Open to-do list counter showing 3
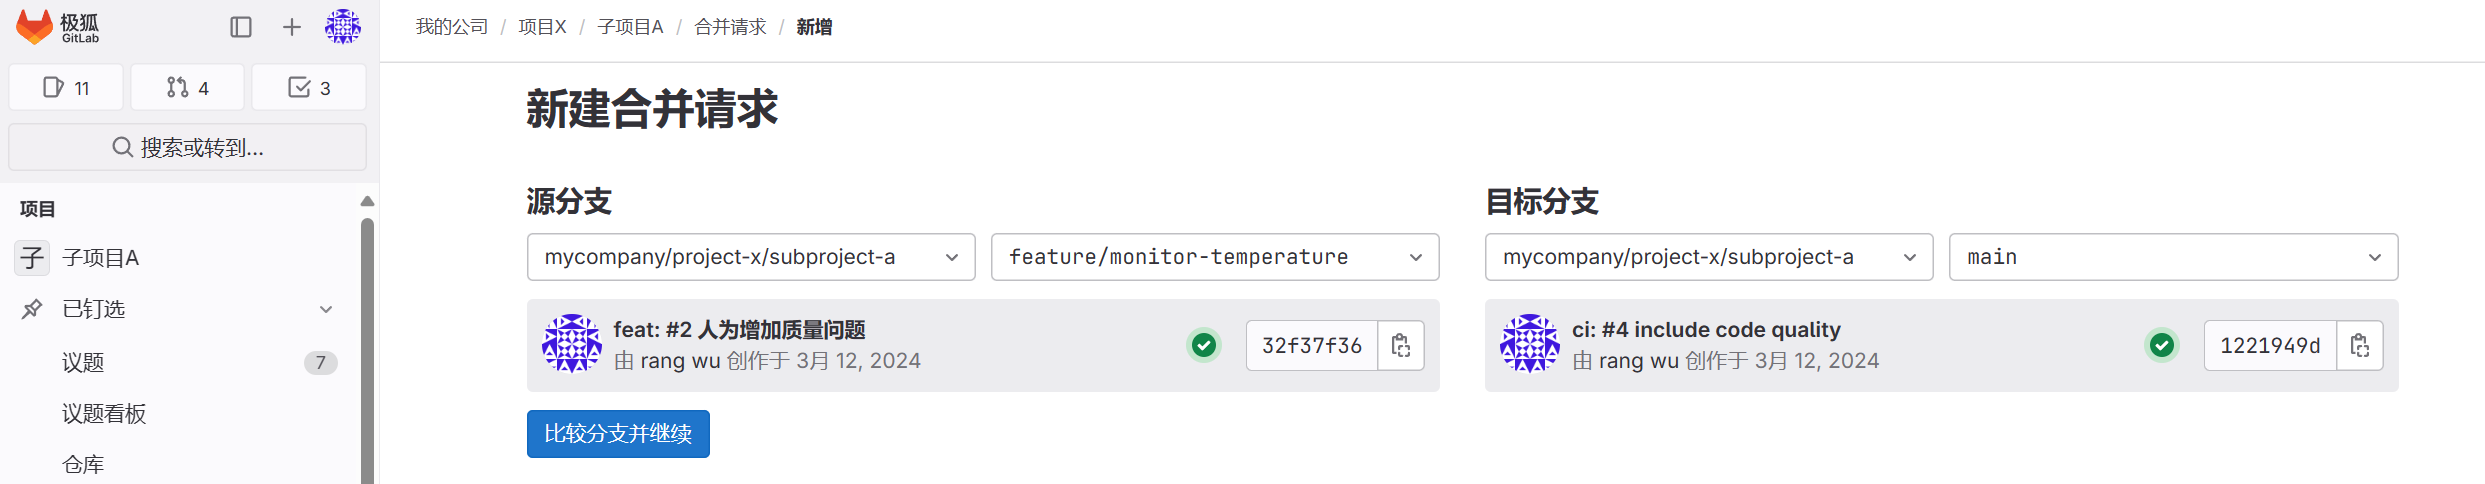Image resolution: width=2485 pixels, height=484 pixels. (x=309, y=88)
